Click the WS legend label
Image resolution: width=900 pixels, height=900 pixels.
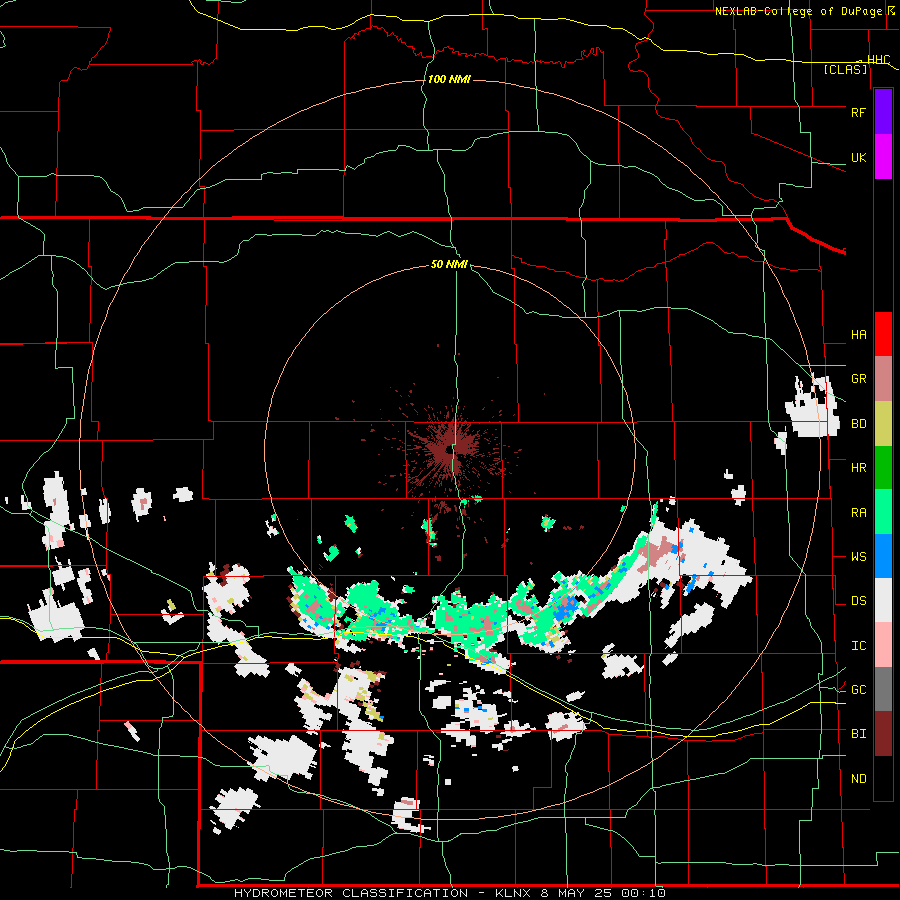(x=858, y=557)
